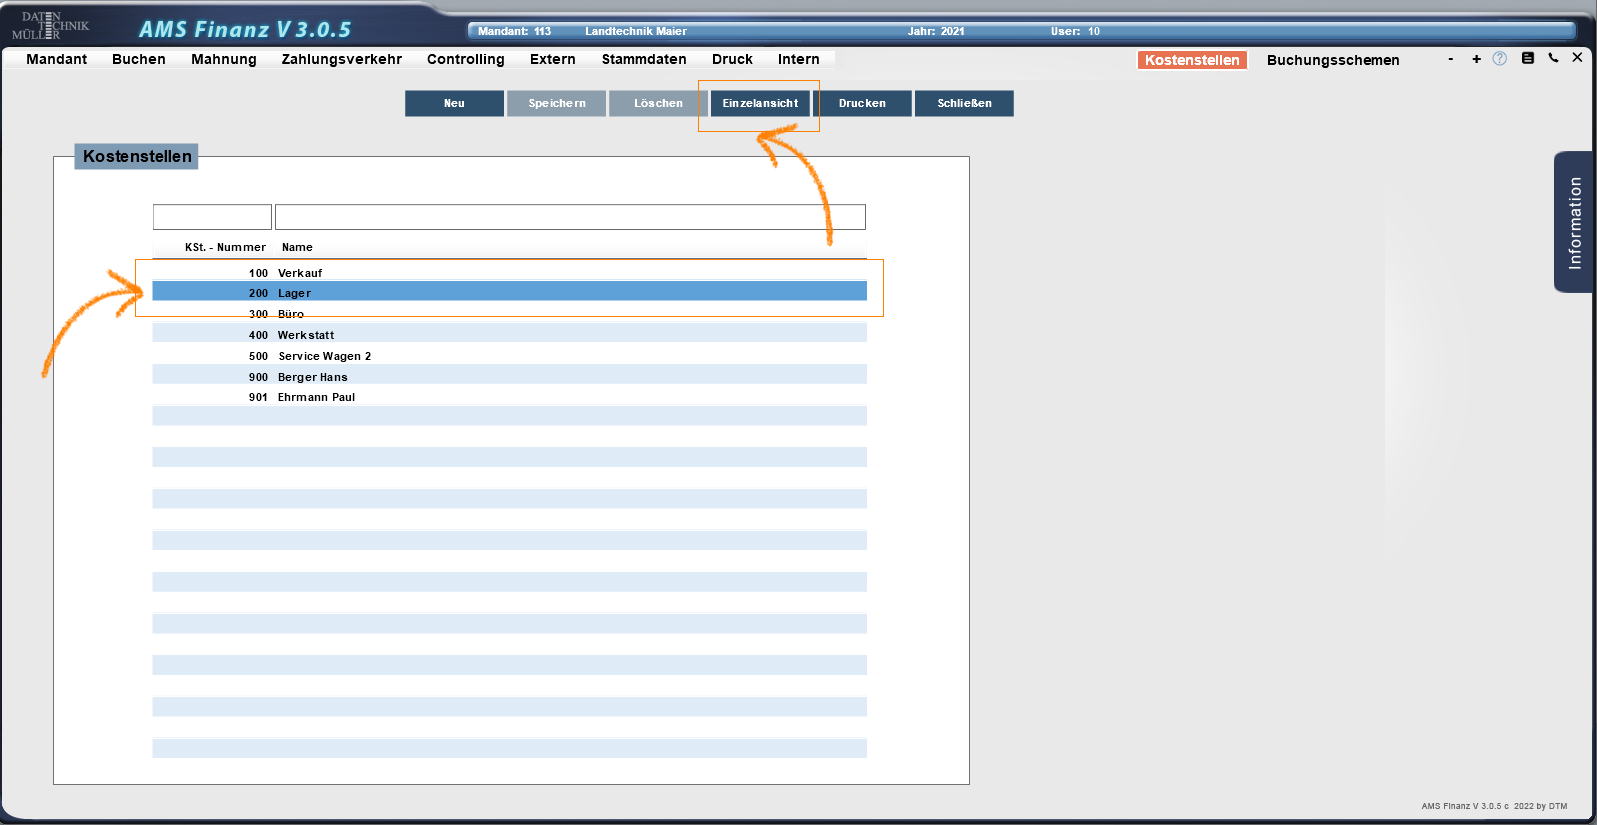Click the plus zoom-in icon
The height and width of the screenshot is (825, 1597).
click(x=1476, y=59)
